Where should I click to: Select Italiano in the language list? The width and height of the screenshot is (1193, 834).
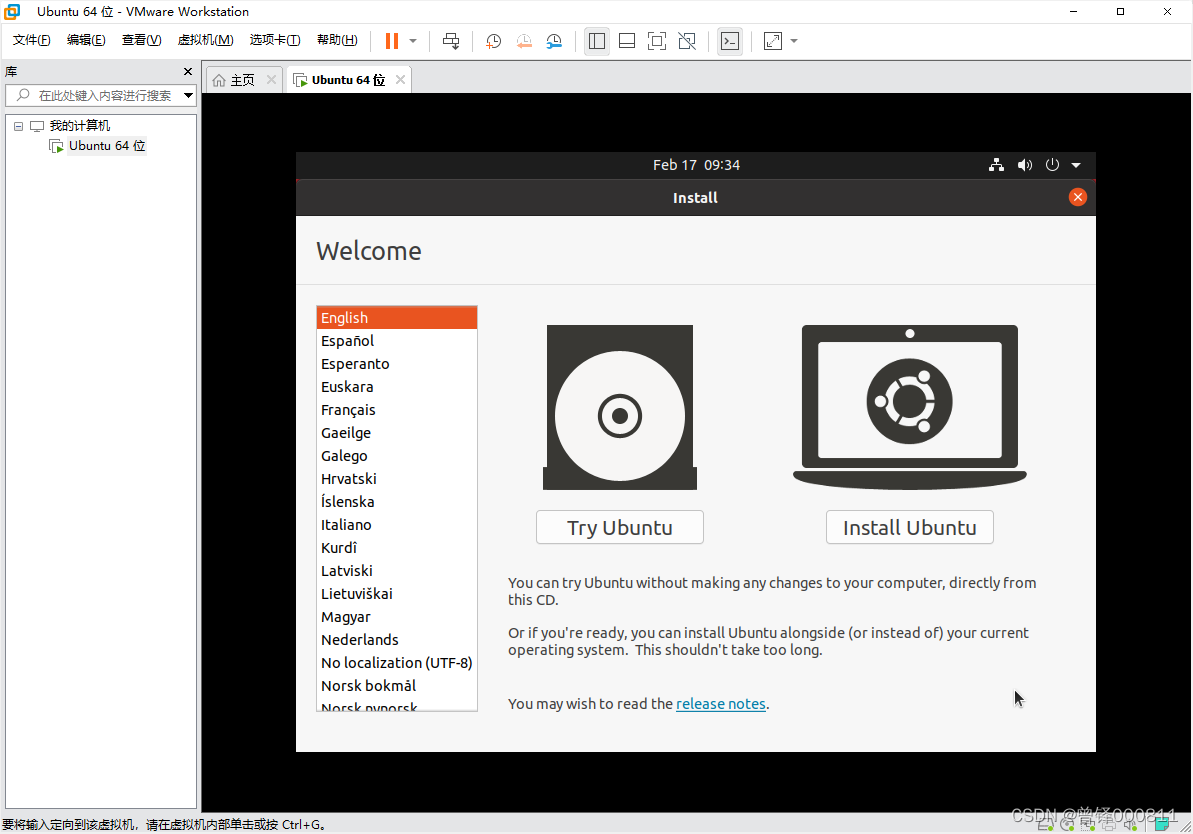[x=396, y=525]
